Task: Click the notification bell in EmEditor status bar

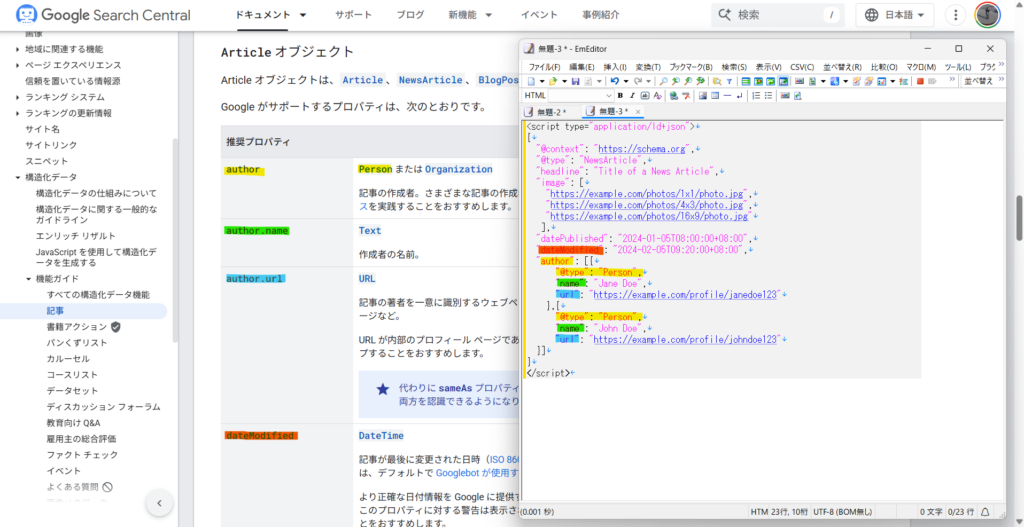Action: coord(984,511)
